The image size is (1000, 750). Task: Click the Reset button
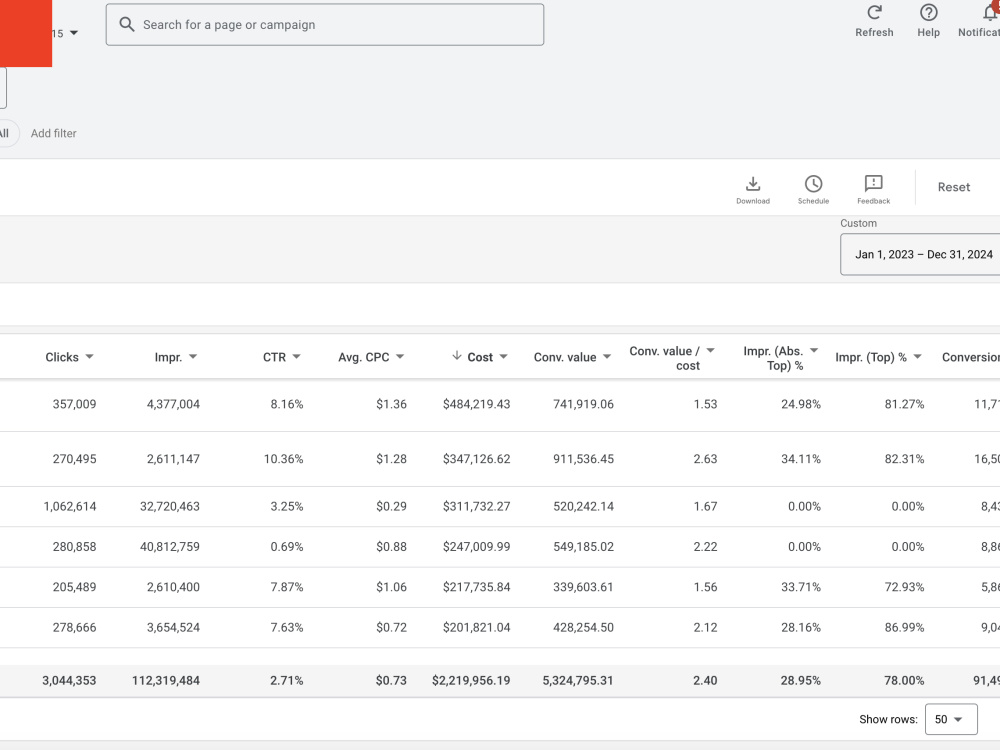953,187
